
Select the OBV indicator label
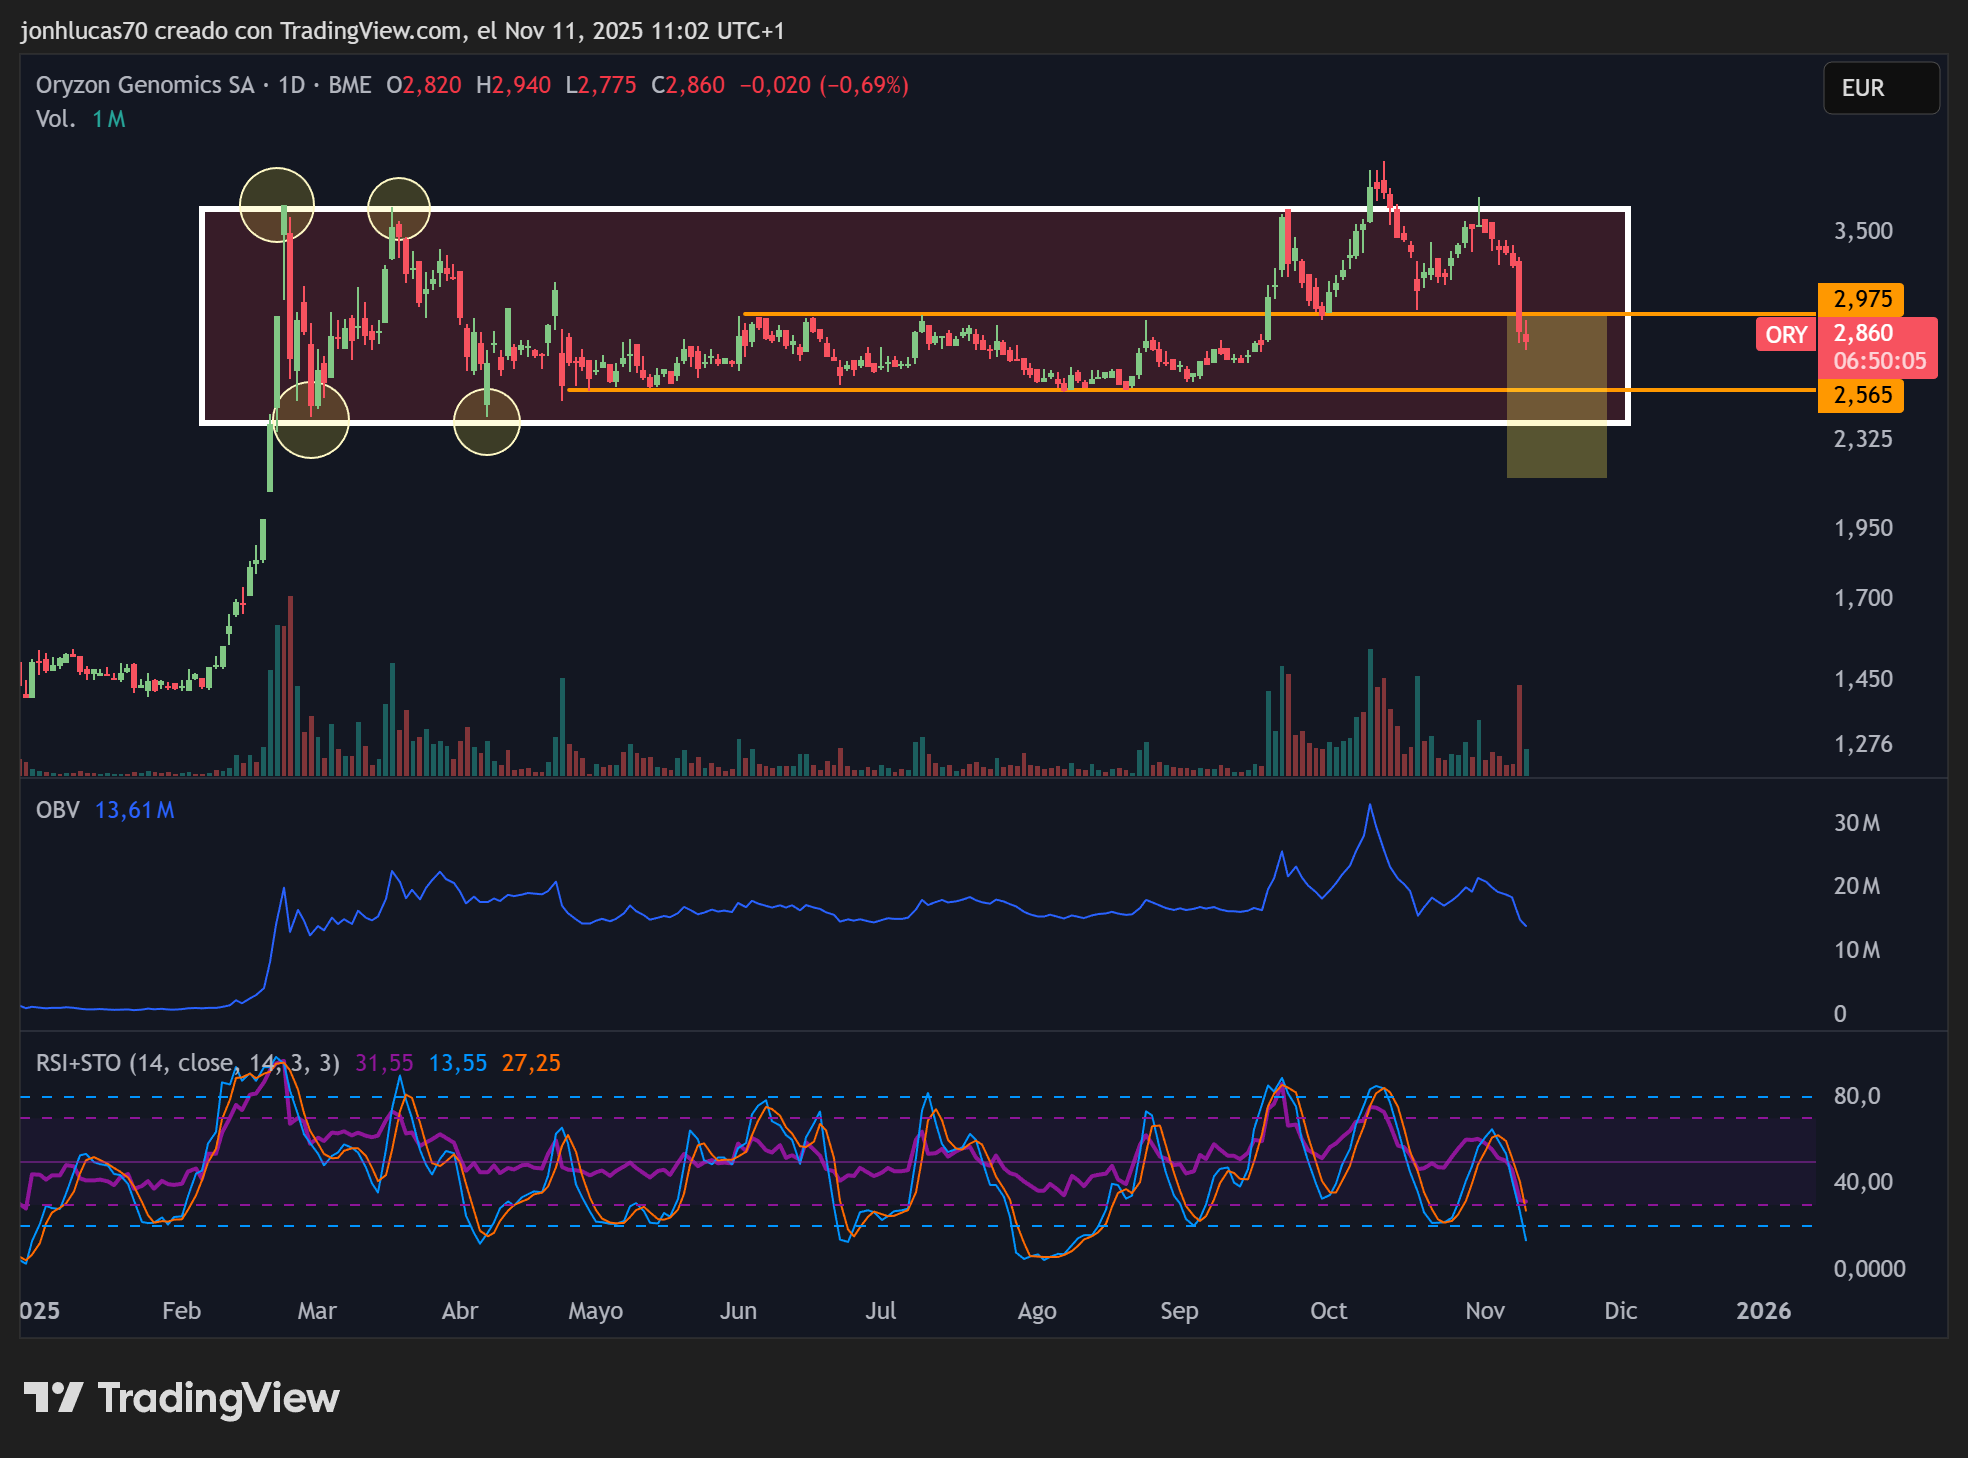pyautogui.click(x=58, y=810)
